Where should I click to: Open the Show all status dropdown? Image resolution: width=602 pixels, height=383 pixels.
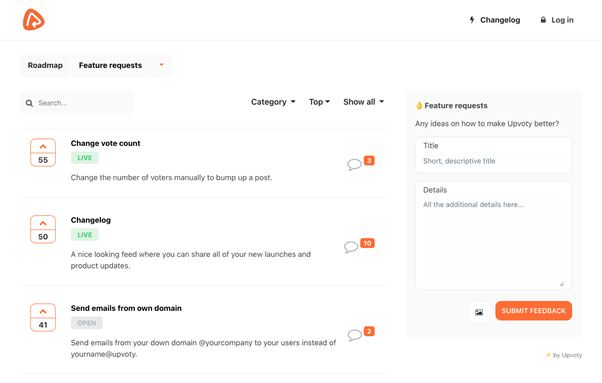[x=363, y=102]
